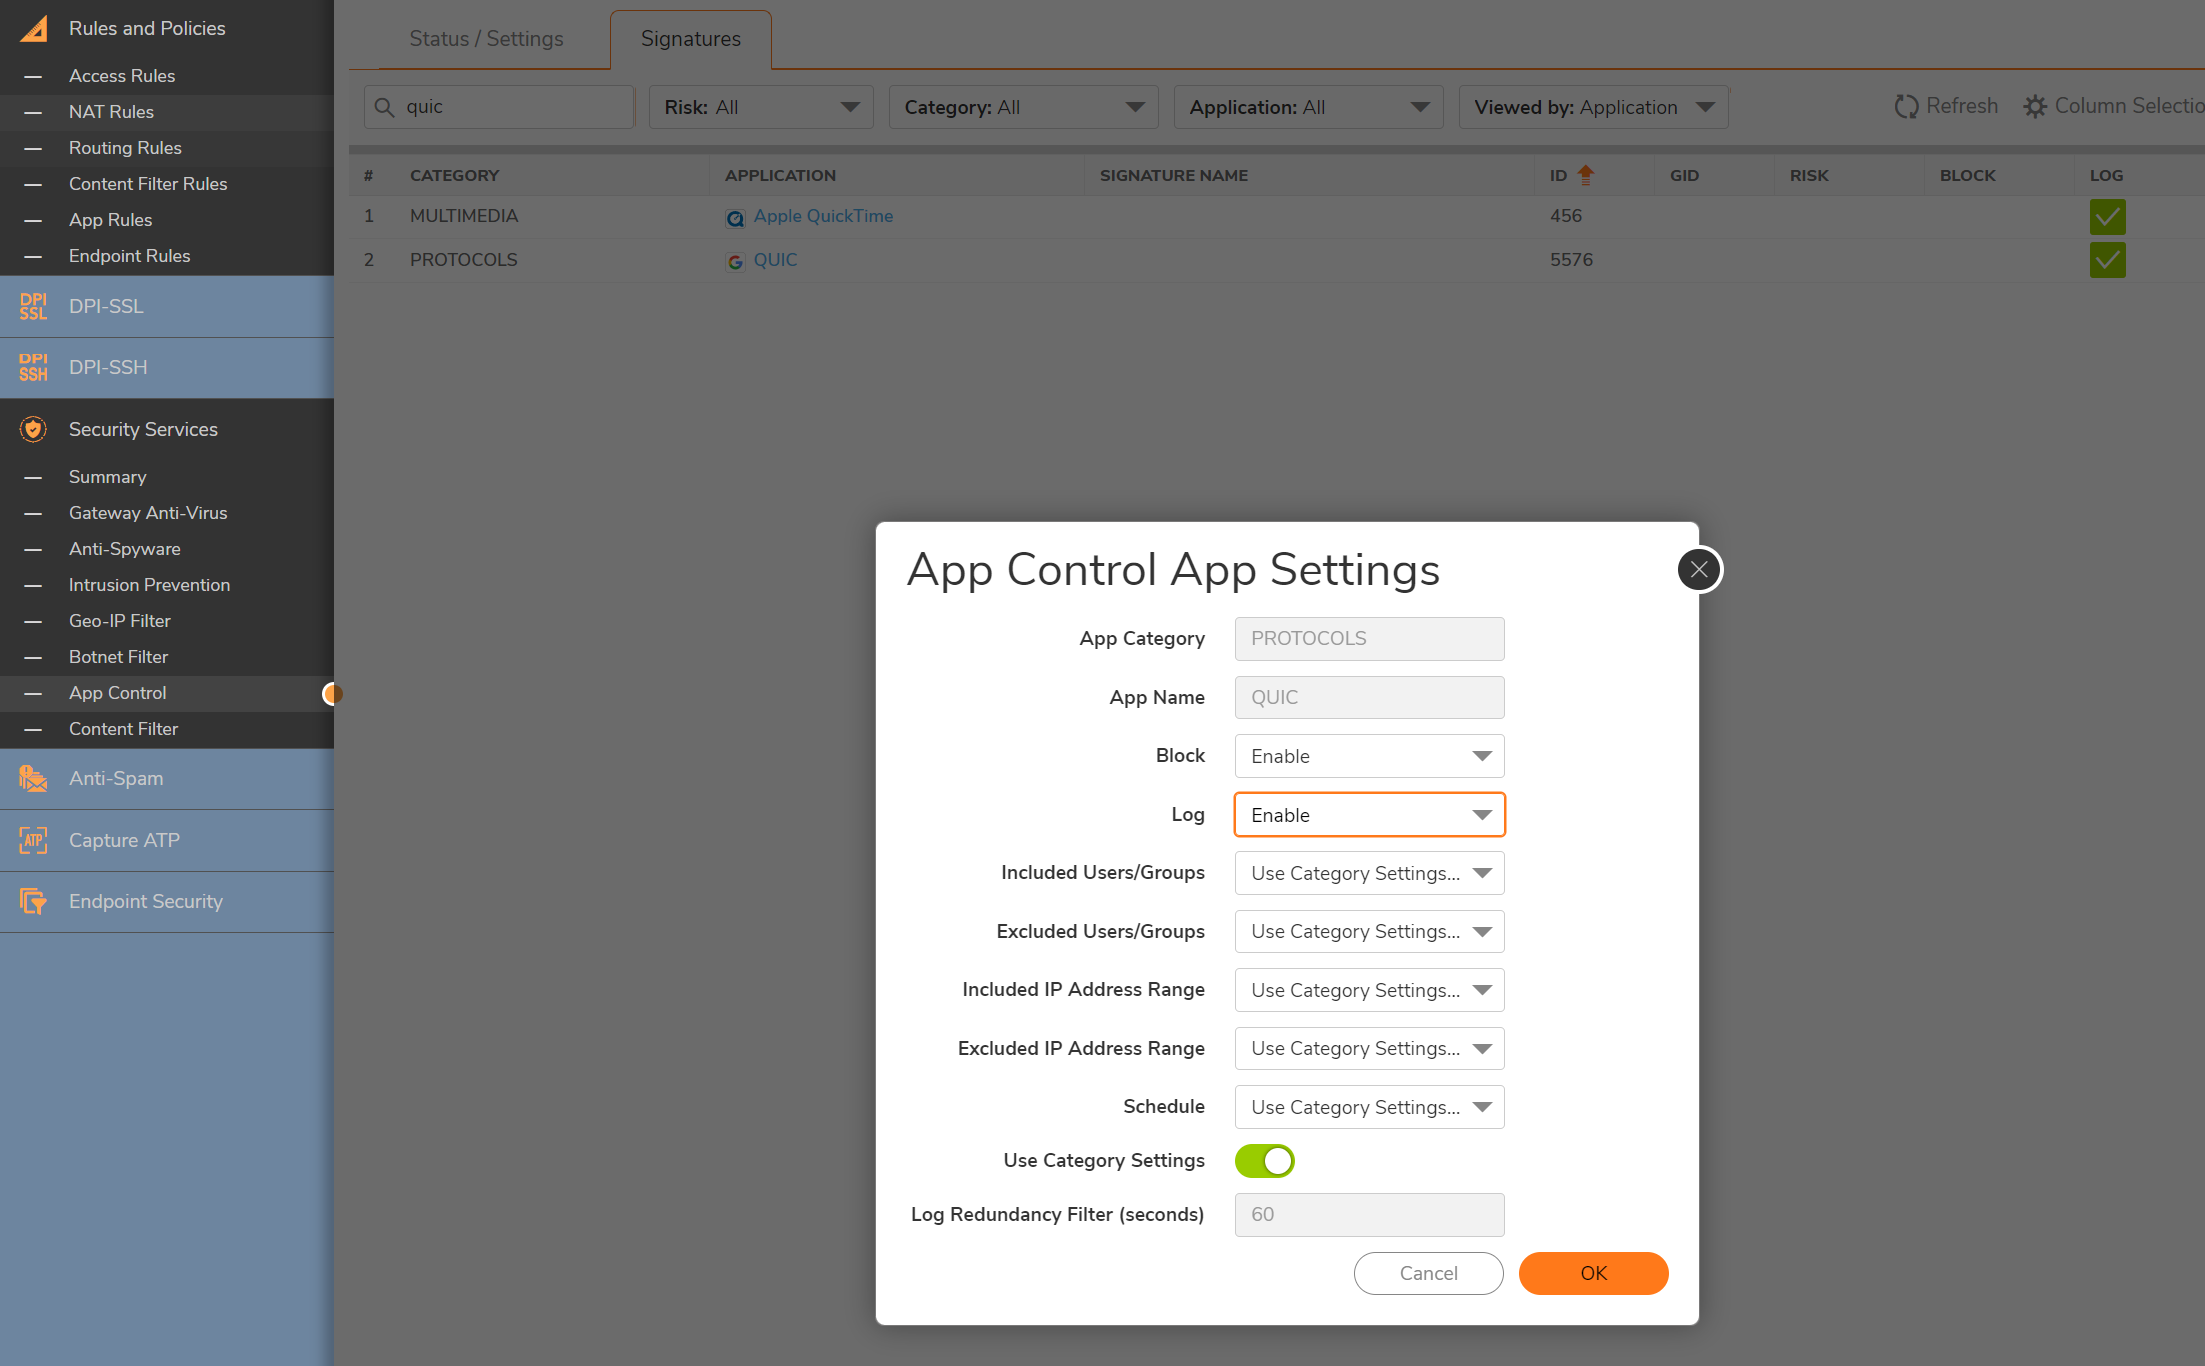Click the DPI-SSH sidebar icon

(33, 368)
